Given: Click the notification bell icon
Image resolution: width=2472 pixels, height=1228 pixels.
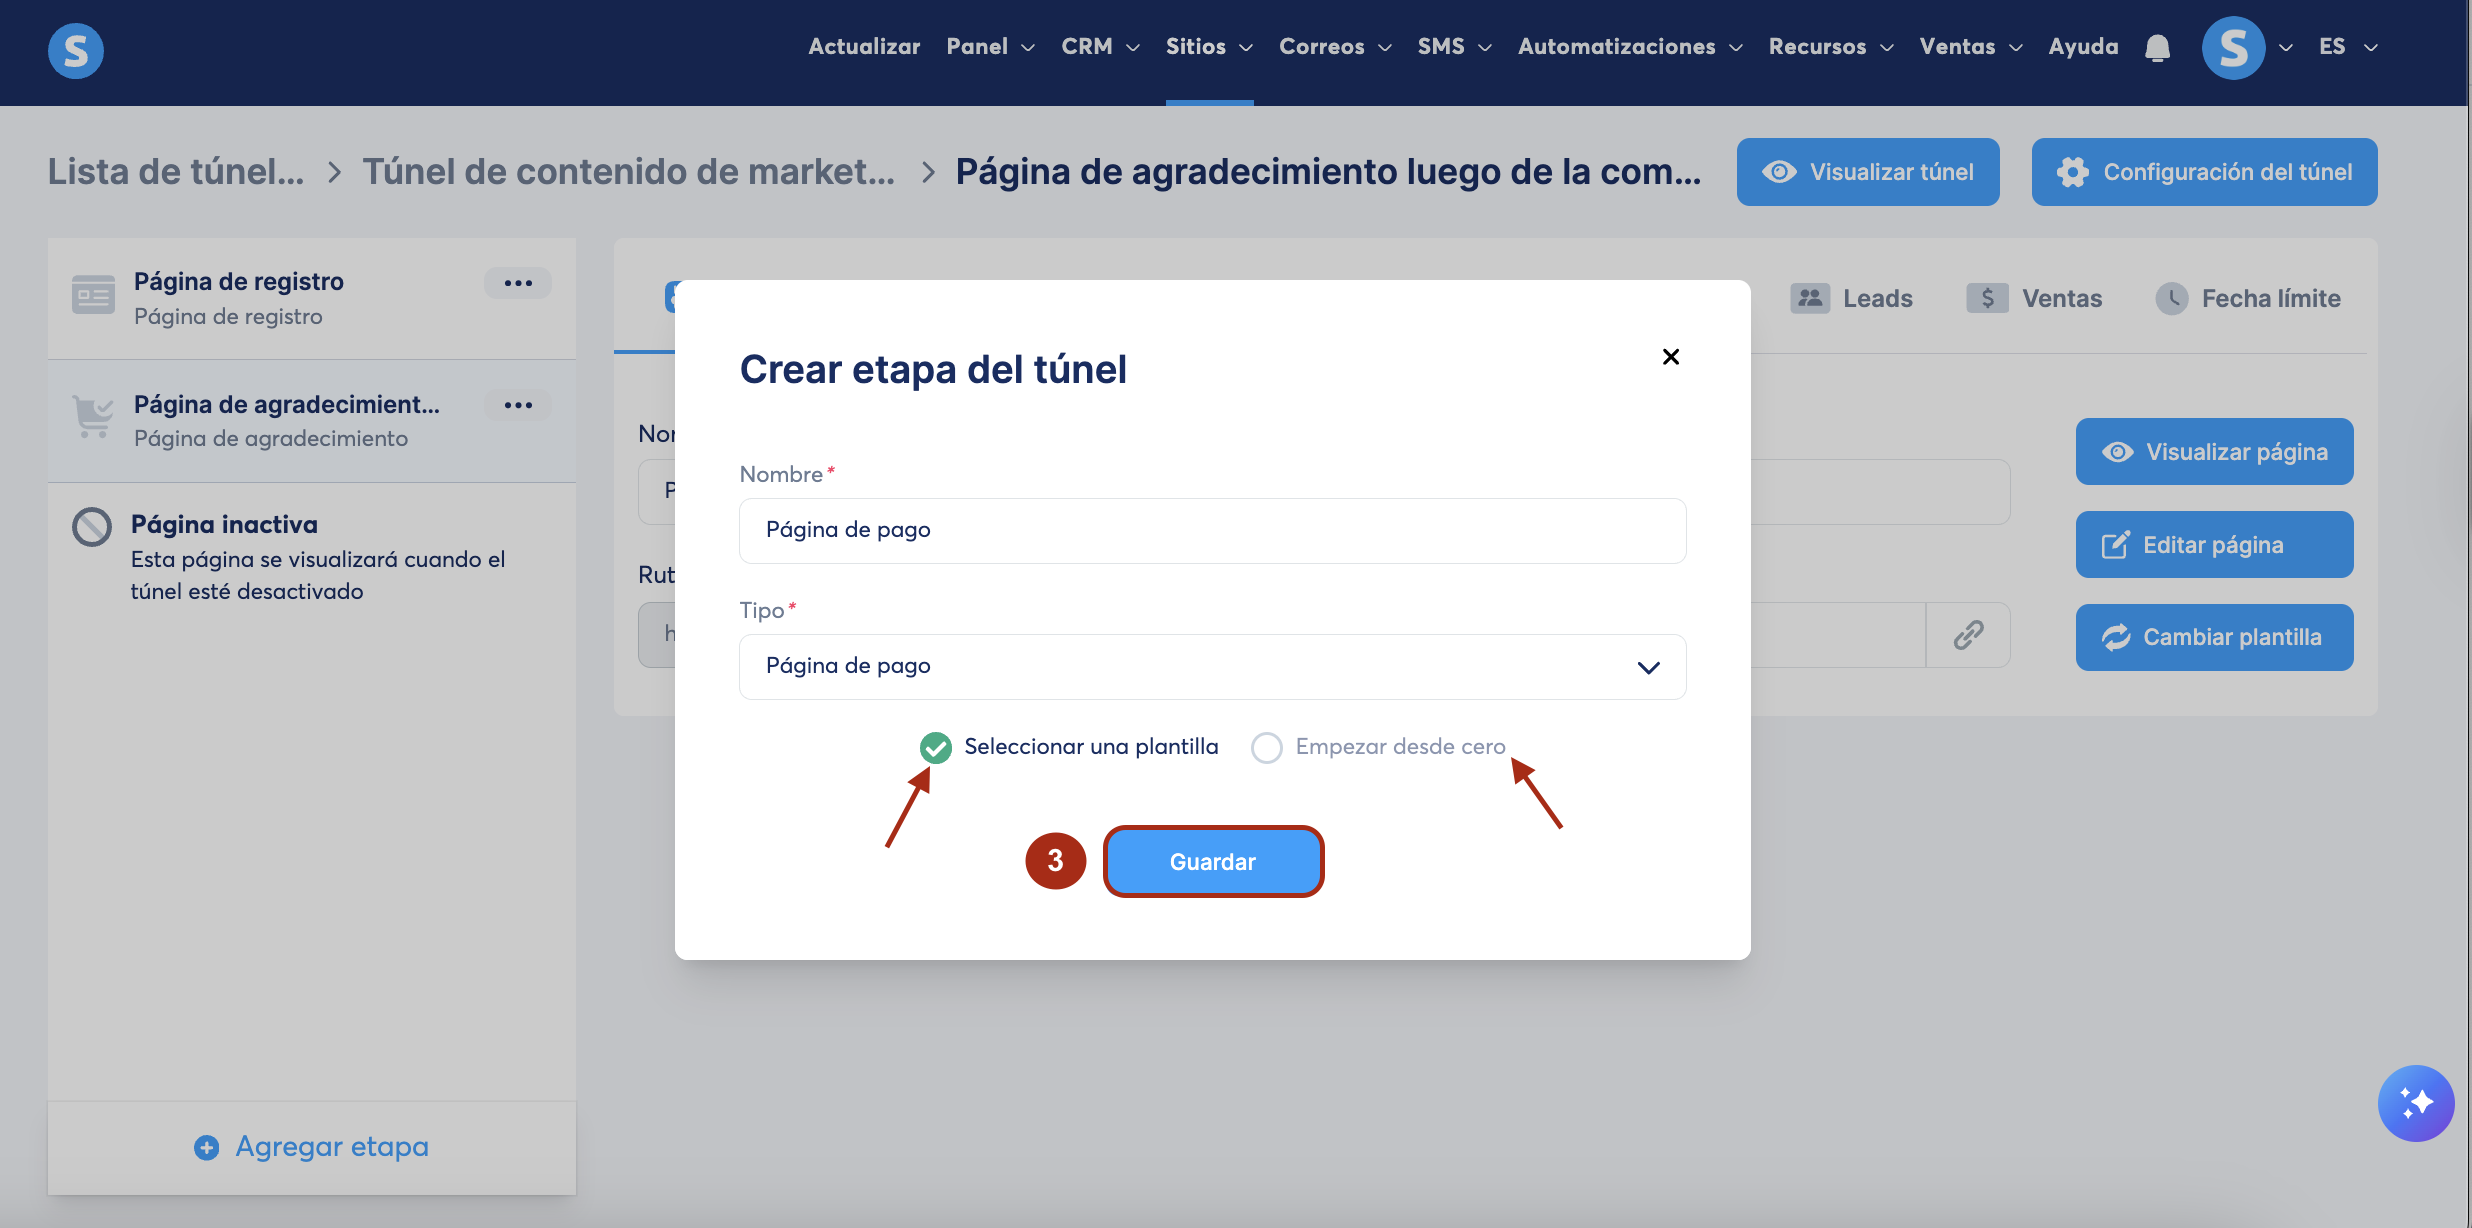Looking at the screenshot, I should (x=2157, y=48).
